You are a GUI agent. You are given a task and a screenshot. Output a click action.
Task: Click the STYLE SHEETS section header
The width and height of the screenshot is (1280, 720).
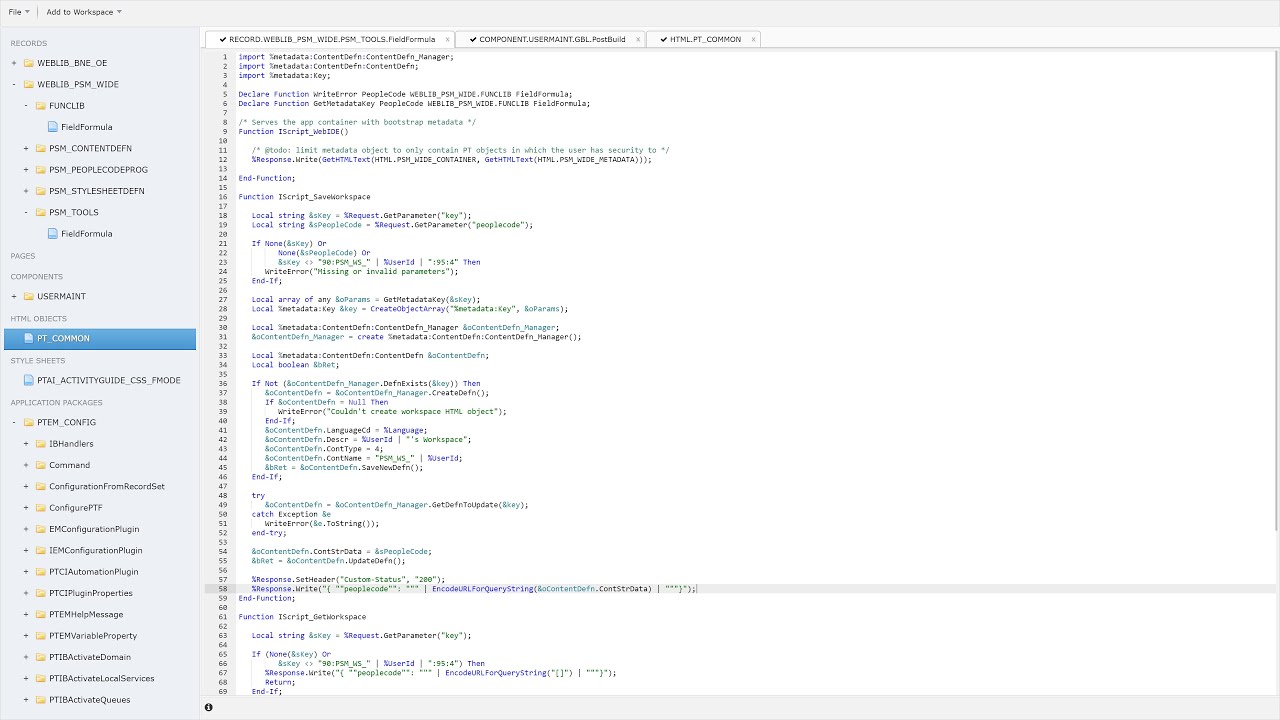[x=38, y=360]
